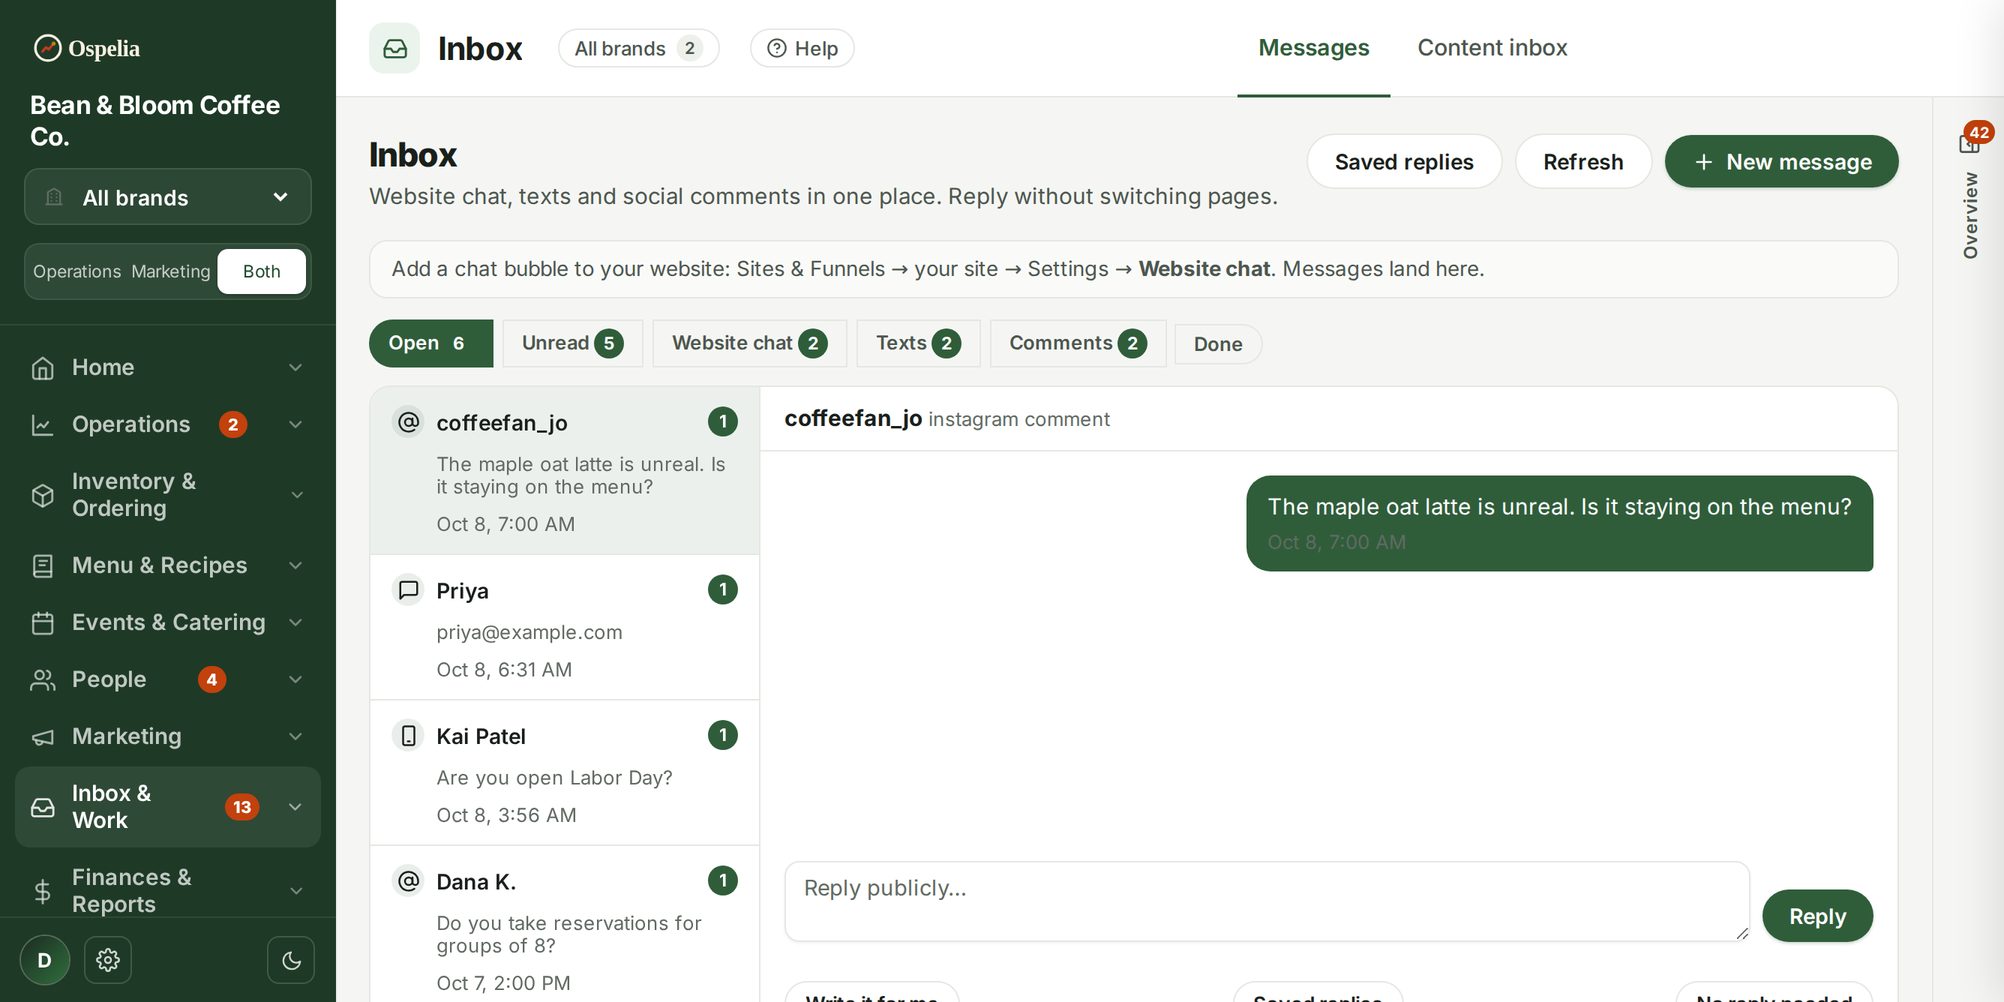Expand the Inventory & Ordering chevron
The image size is (2004, 1002).
click(x=296, y=495)
